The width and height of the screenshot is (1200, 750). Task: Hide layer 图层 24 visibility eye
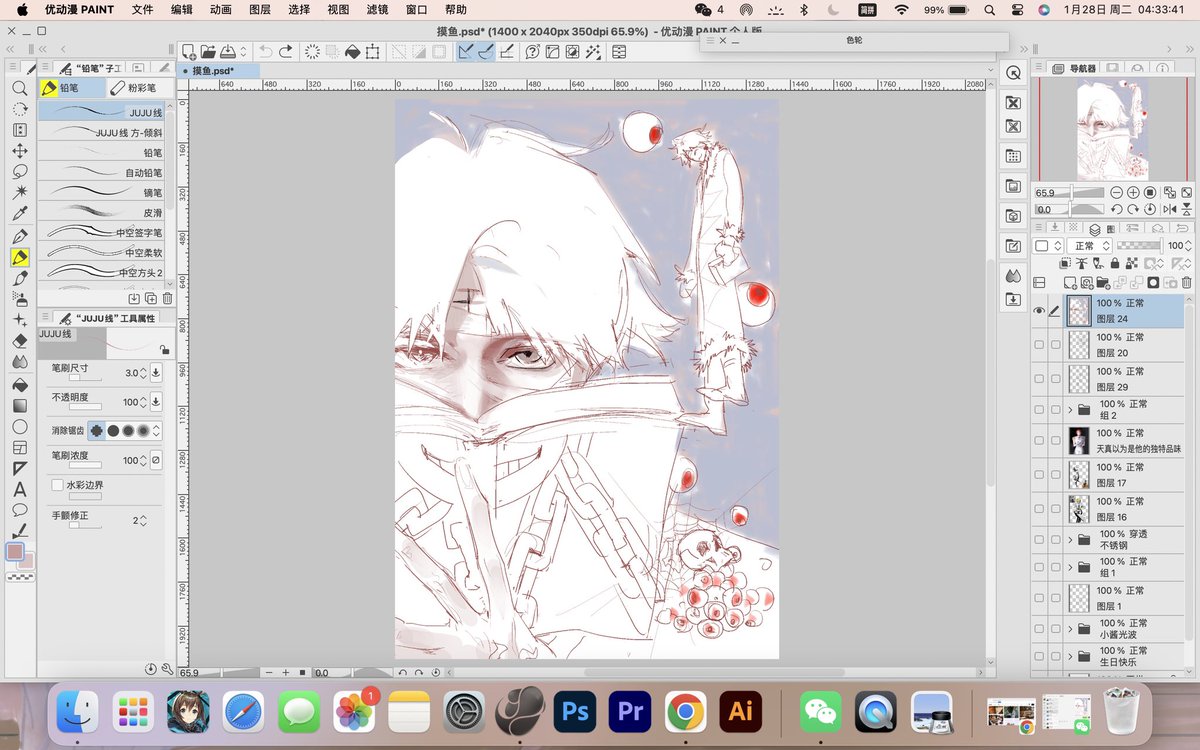1039,311
